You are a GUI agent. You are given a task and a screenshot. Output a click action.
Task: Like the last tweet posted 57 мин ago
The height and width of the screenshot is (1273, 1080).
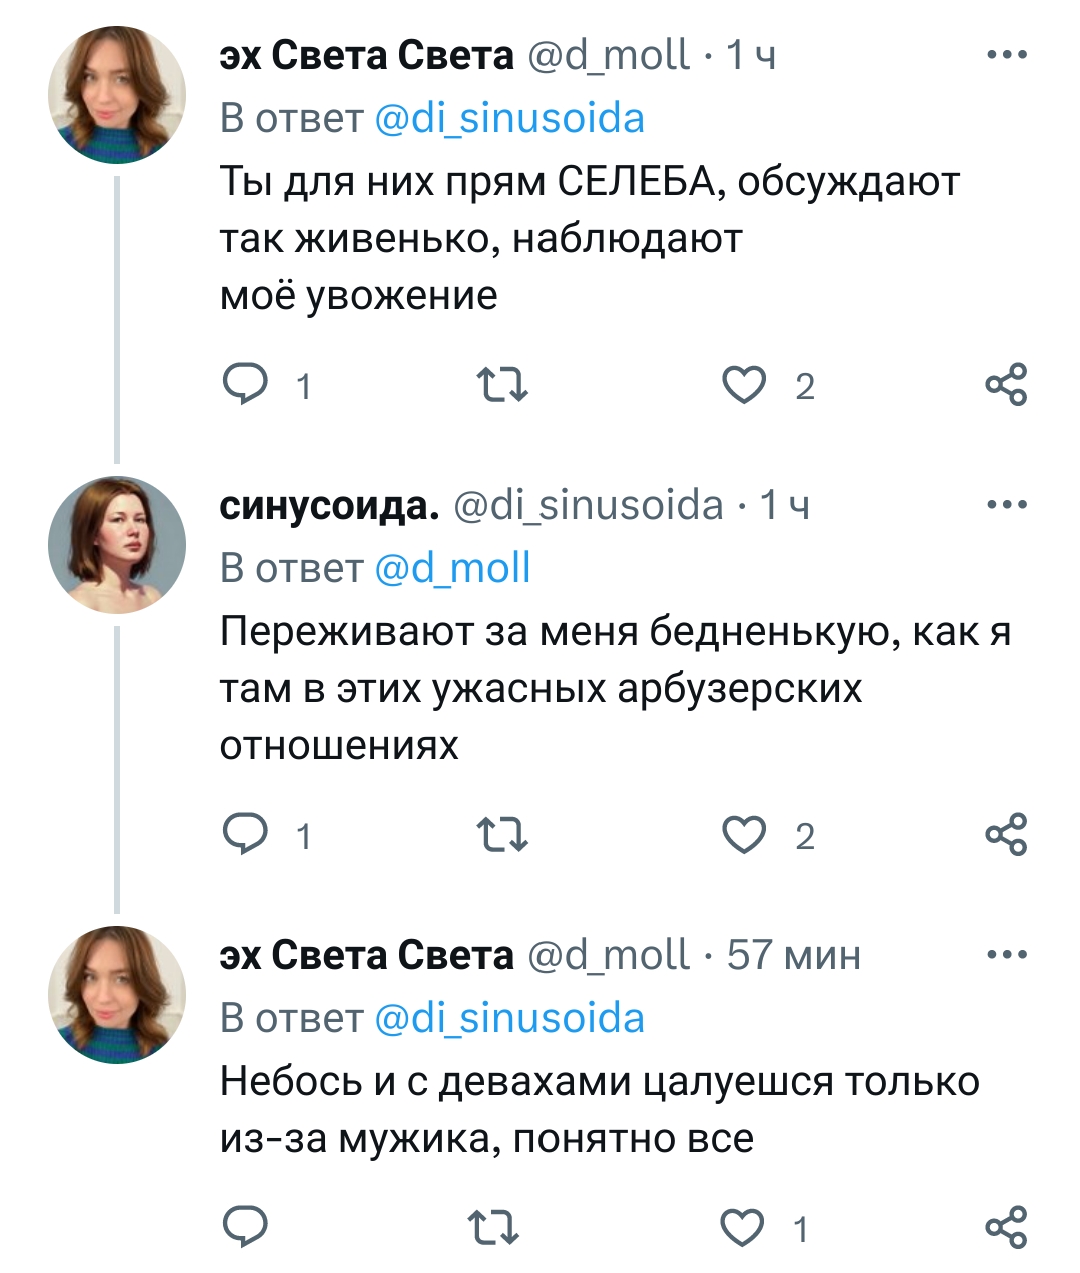(x=742, y=1228)
